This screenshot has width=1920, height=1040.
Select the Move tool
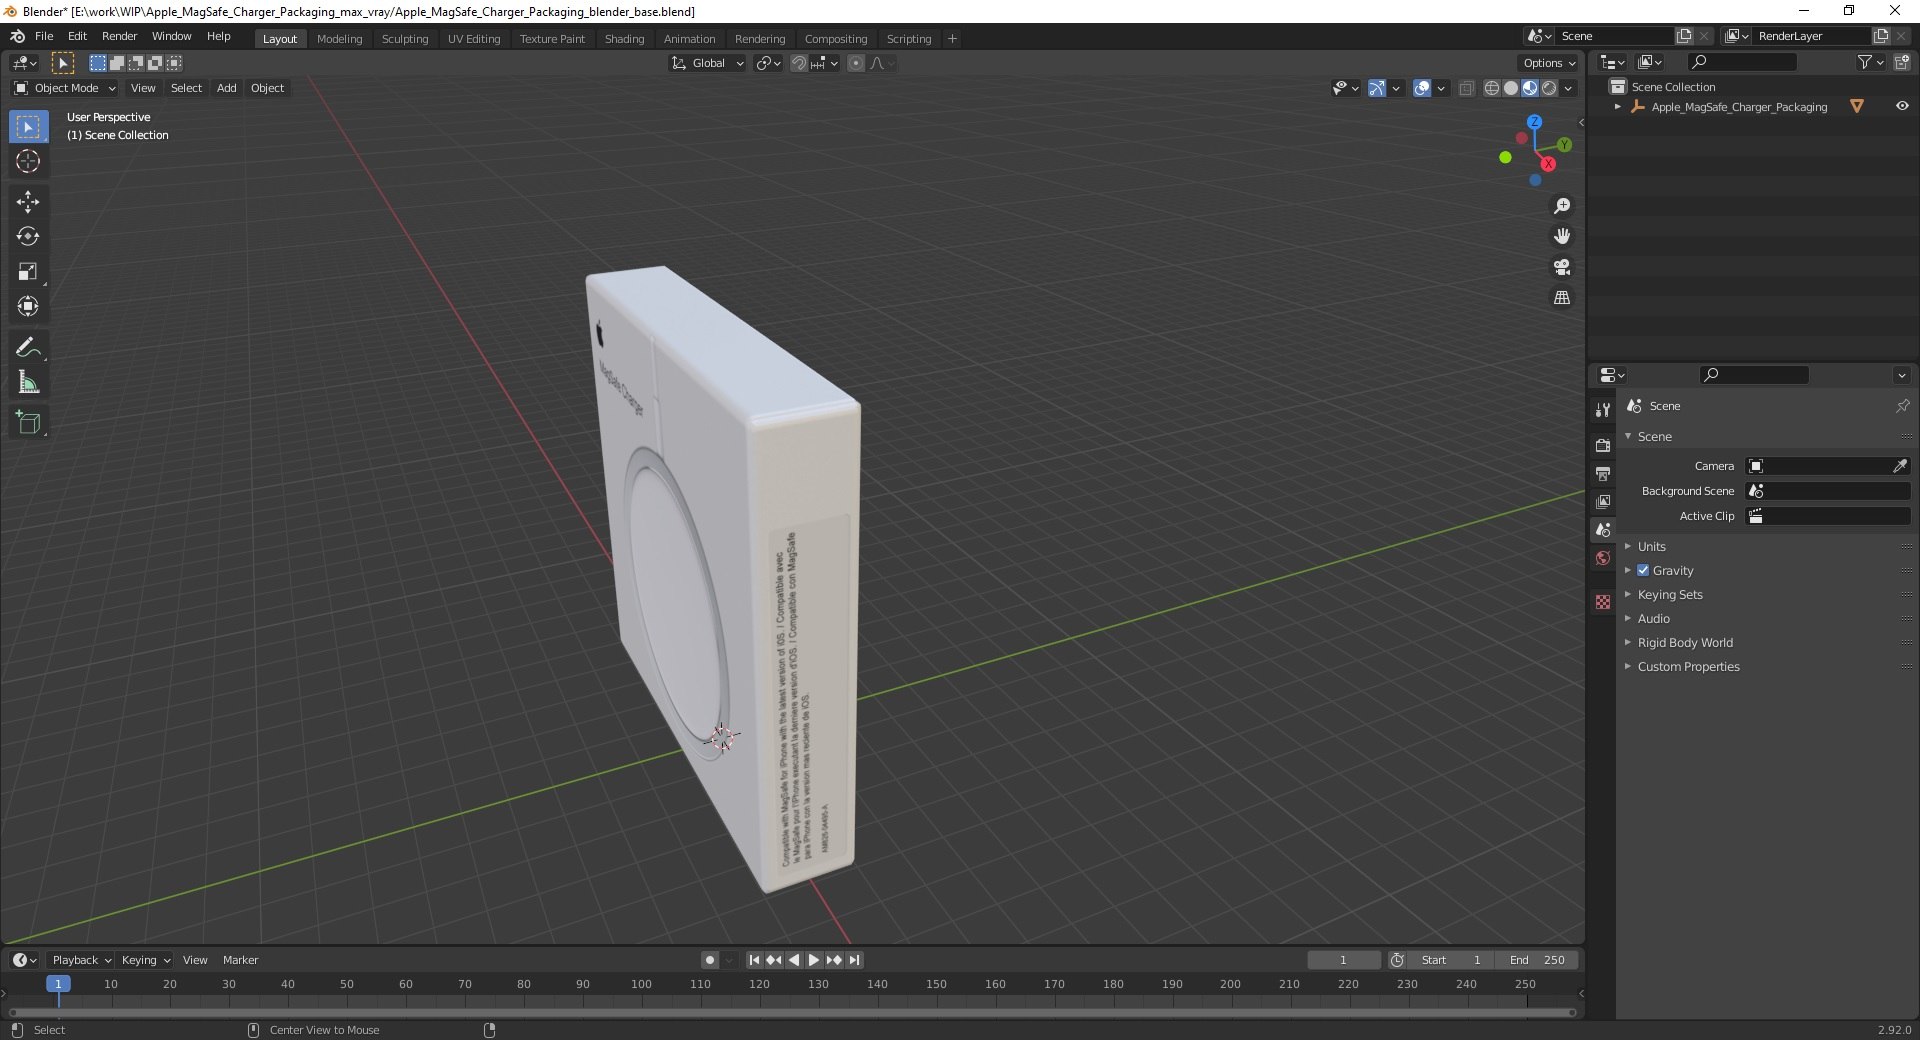[x=28, y=202]
